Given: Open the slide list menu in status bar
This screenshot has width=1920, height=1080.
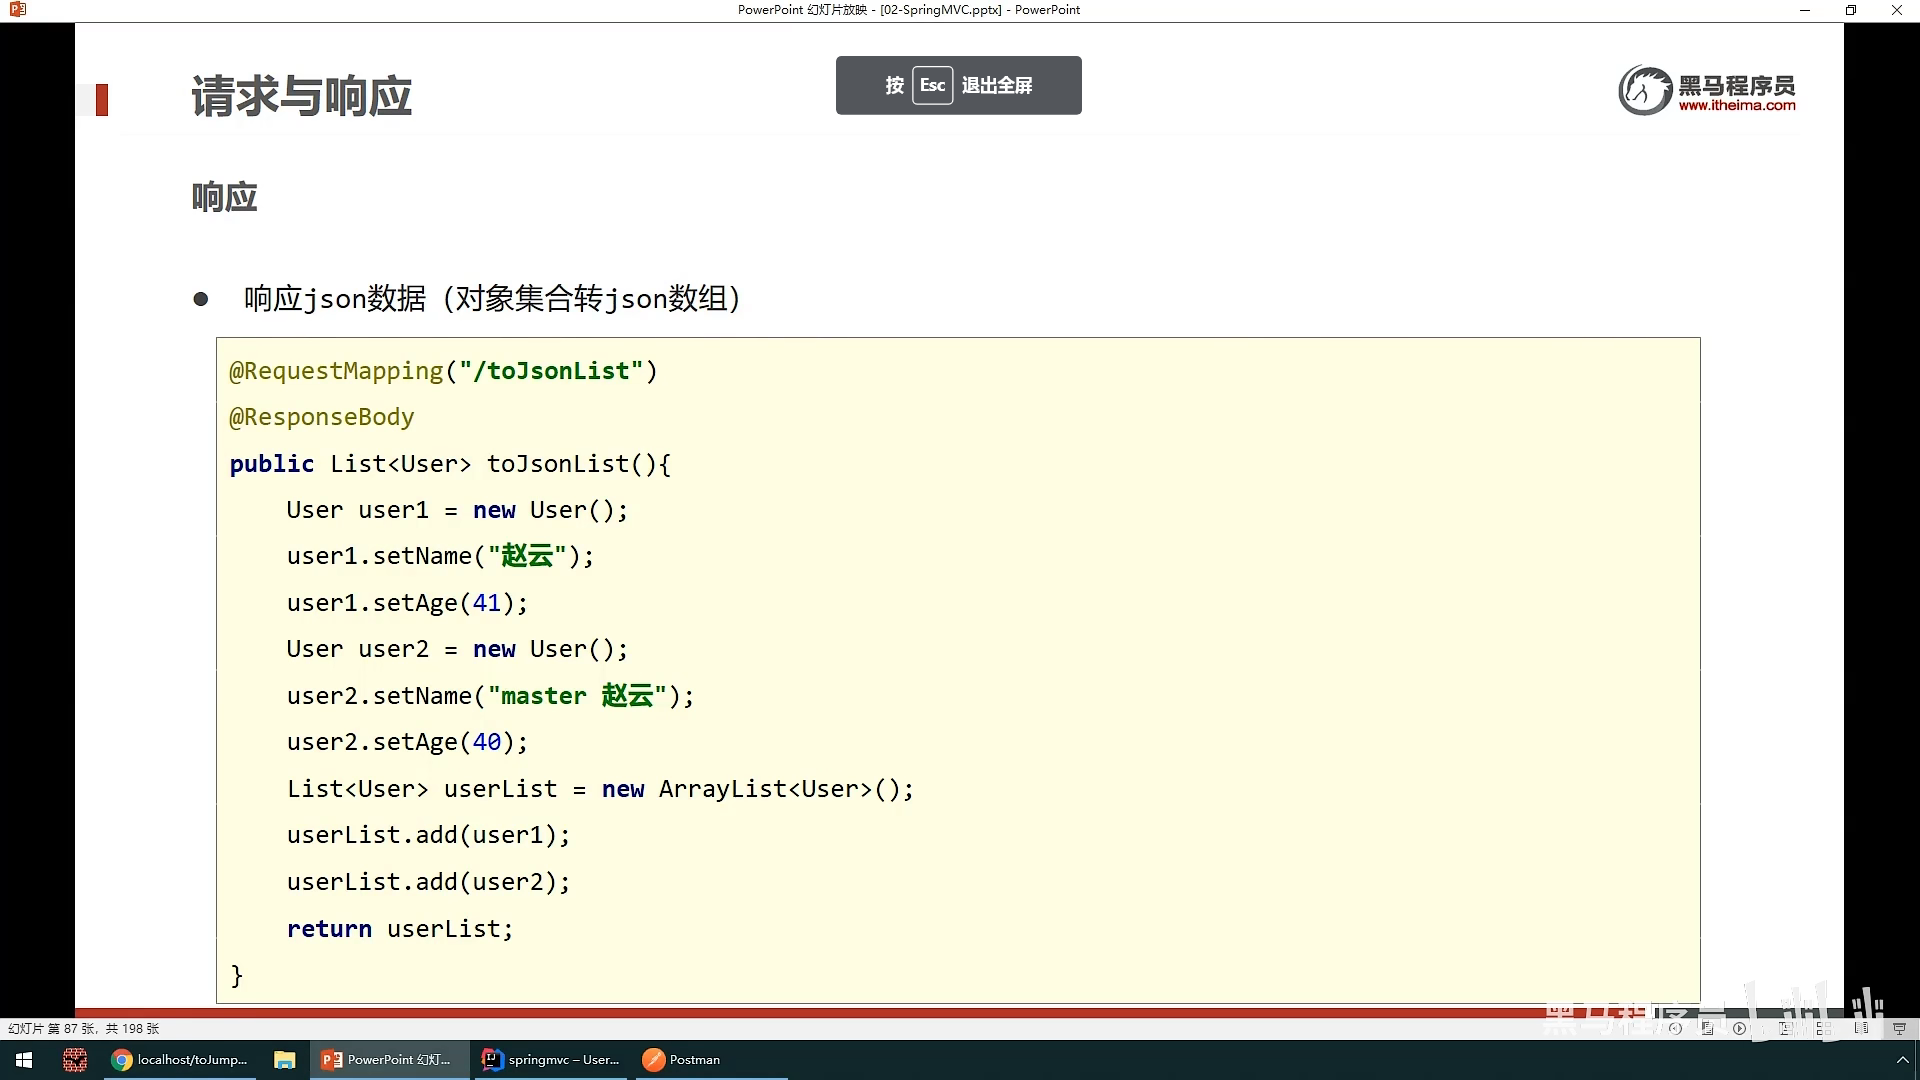Looking at the screenshot, I should [x=1707, y=1028].
